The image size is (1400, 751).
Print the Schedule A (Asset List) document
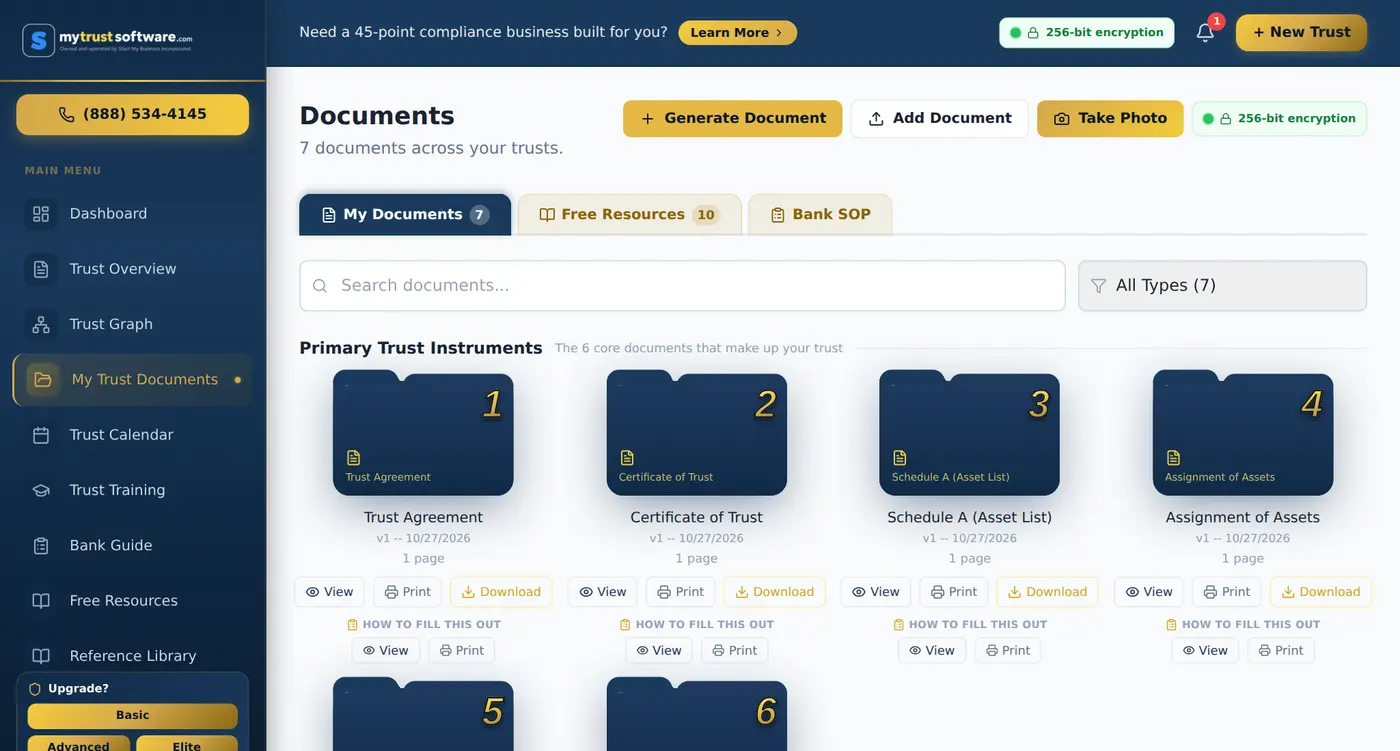click(x=954, y=592)
